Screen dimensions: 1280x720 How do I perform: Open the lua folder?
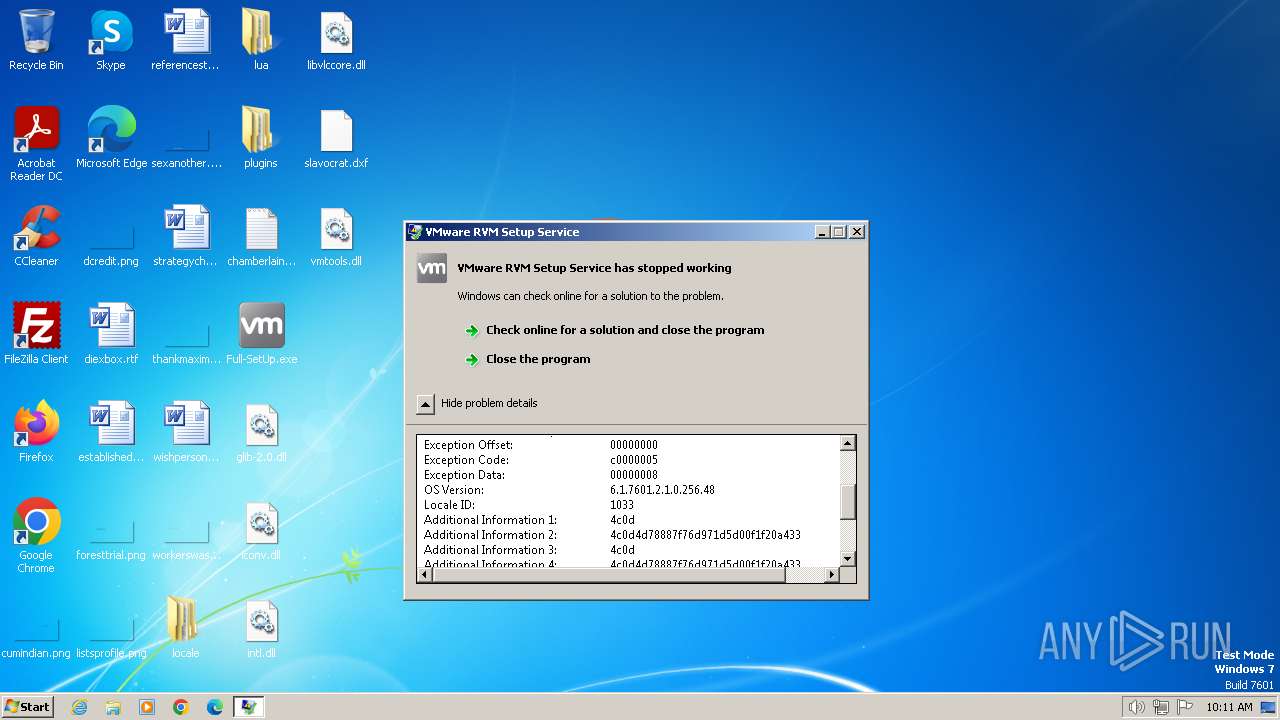260,41
